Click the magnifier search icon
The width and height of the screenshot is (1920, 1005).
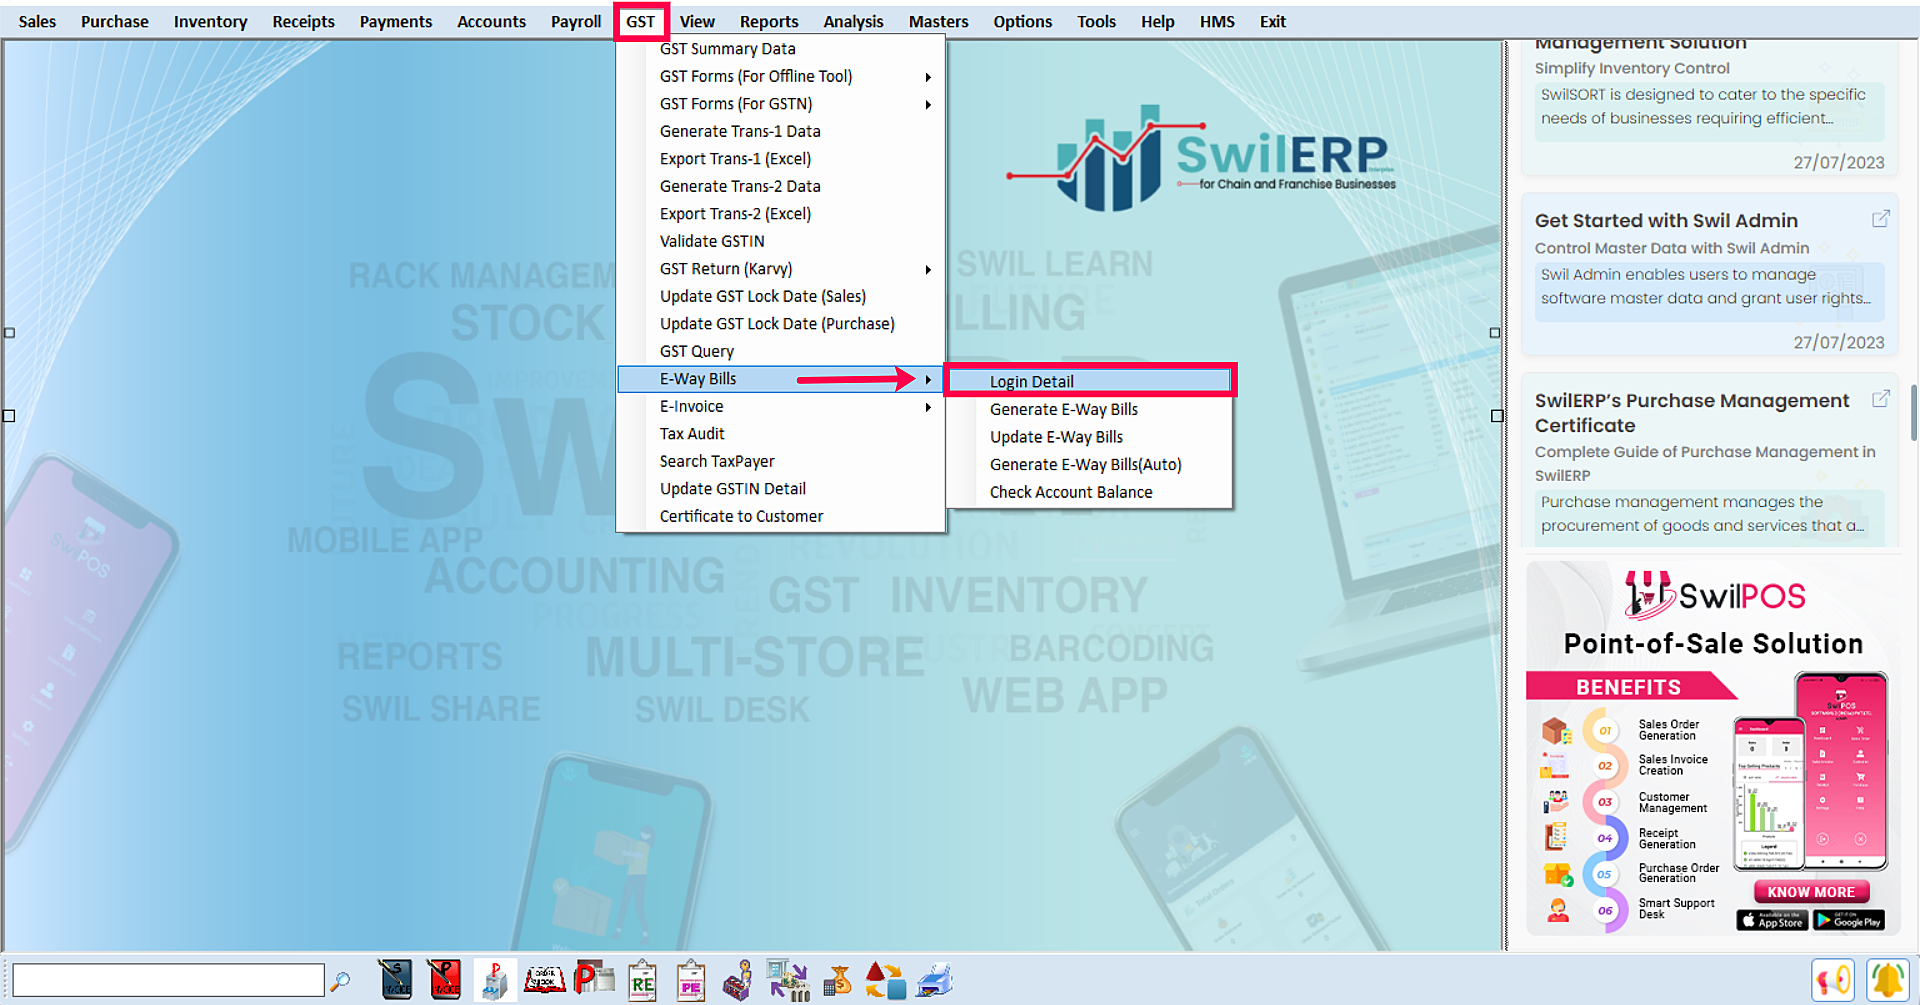340,981
